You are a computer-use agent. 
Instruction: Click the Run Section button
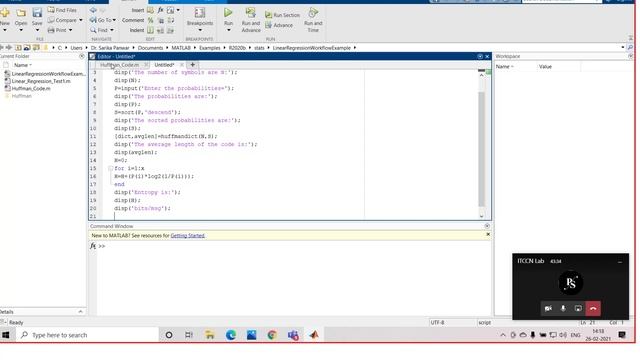(x=282, y=15)
